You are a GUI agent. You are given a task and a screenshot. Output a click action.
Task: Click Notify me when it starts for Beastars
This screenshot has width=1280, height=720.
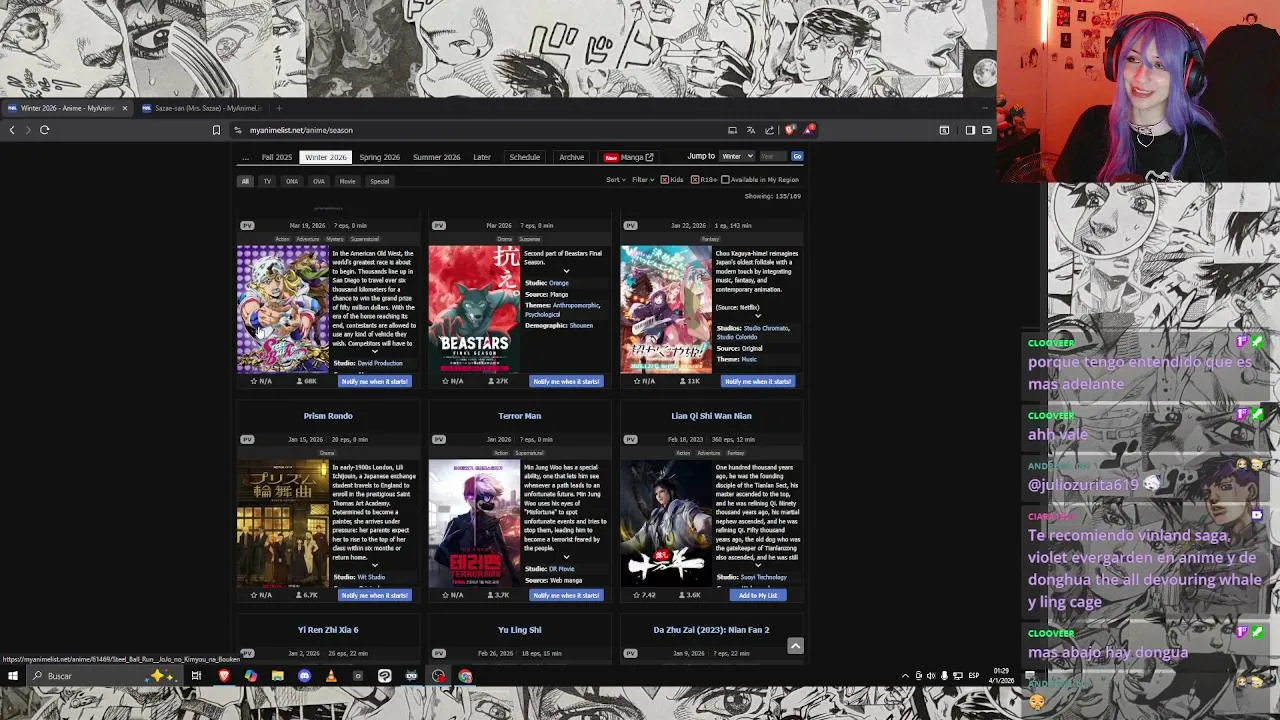pos(566,381)
